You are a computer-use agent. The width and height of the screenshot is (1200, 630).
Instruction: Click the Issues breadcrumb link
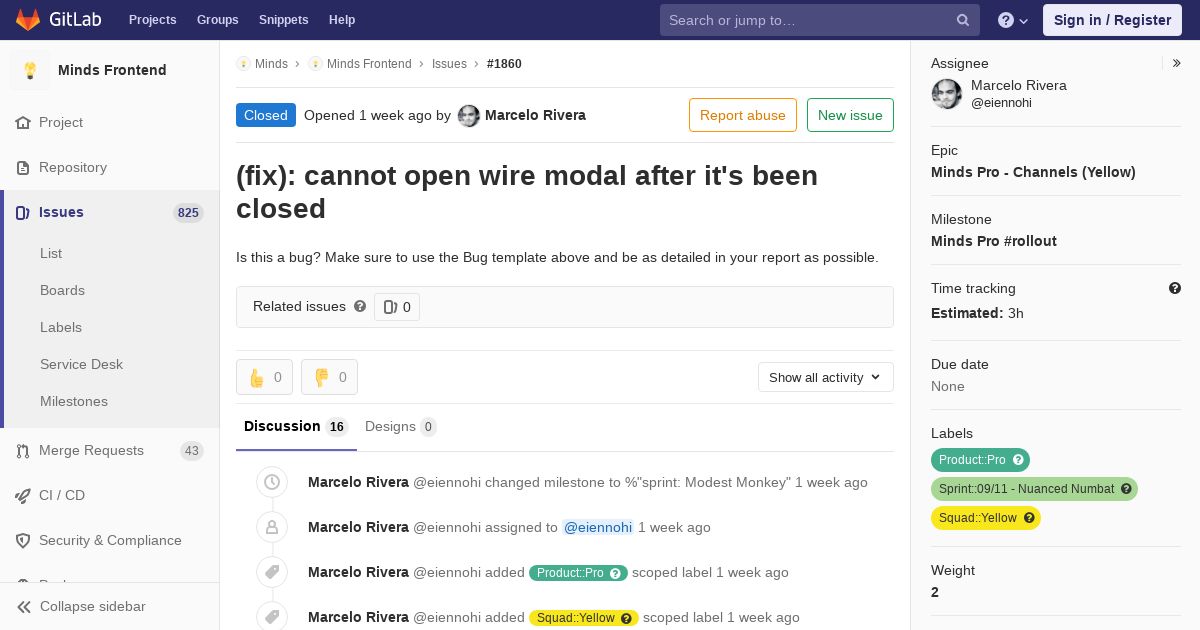(449, 64)
